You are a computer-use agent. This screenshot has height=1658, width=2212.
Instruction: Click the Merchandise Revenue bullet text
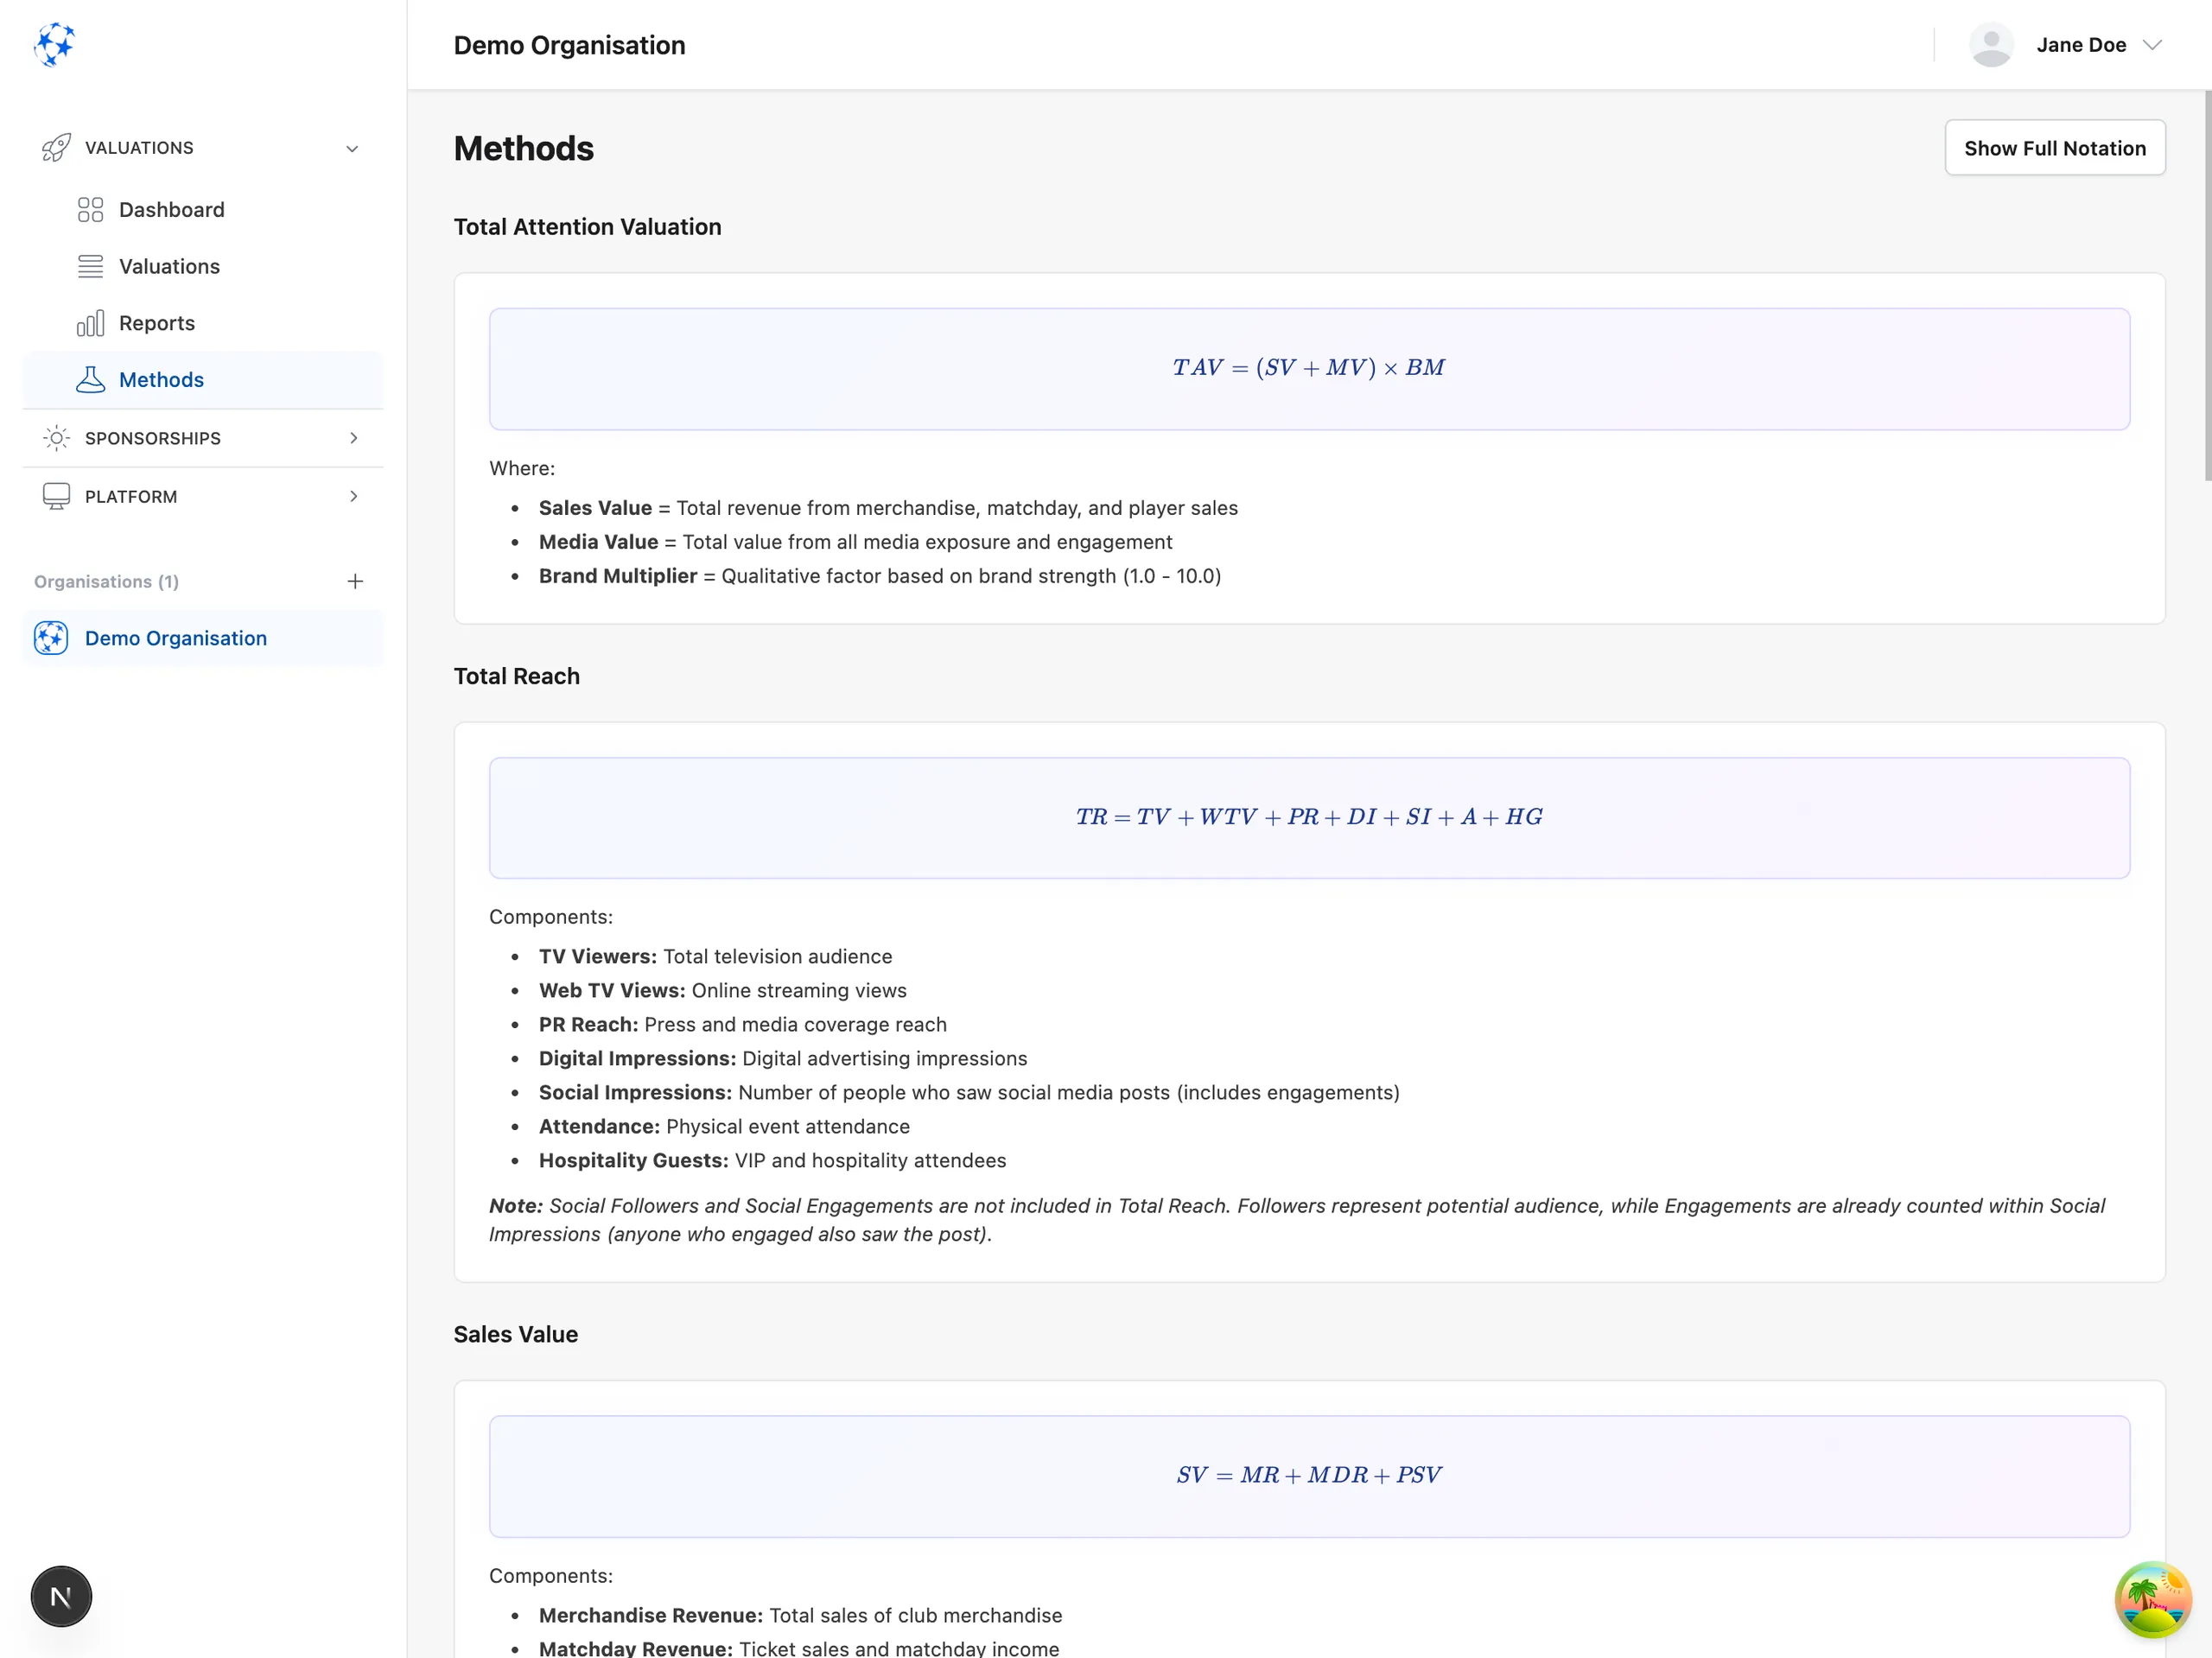pyautogui.click(x=800, y=1615)
